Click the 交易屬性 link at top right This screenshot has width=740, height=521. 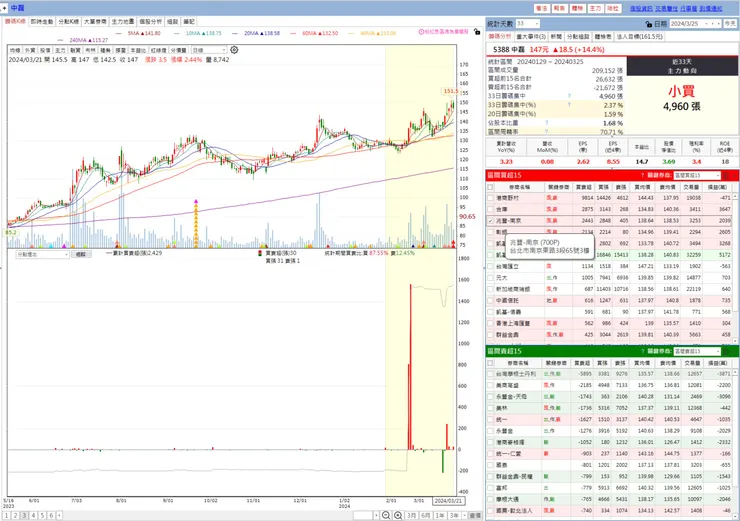(666, 8)
